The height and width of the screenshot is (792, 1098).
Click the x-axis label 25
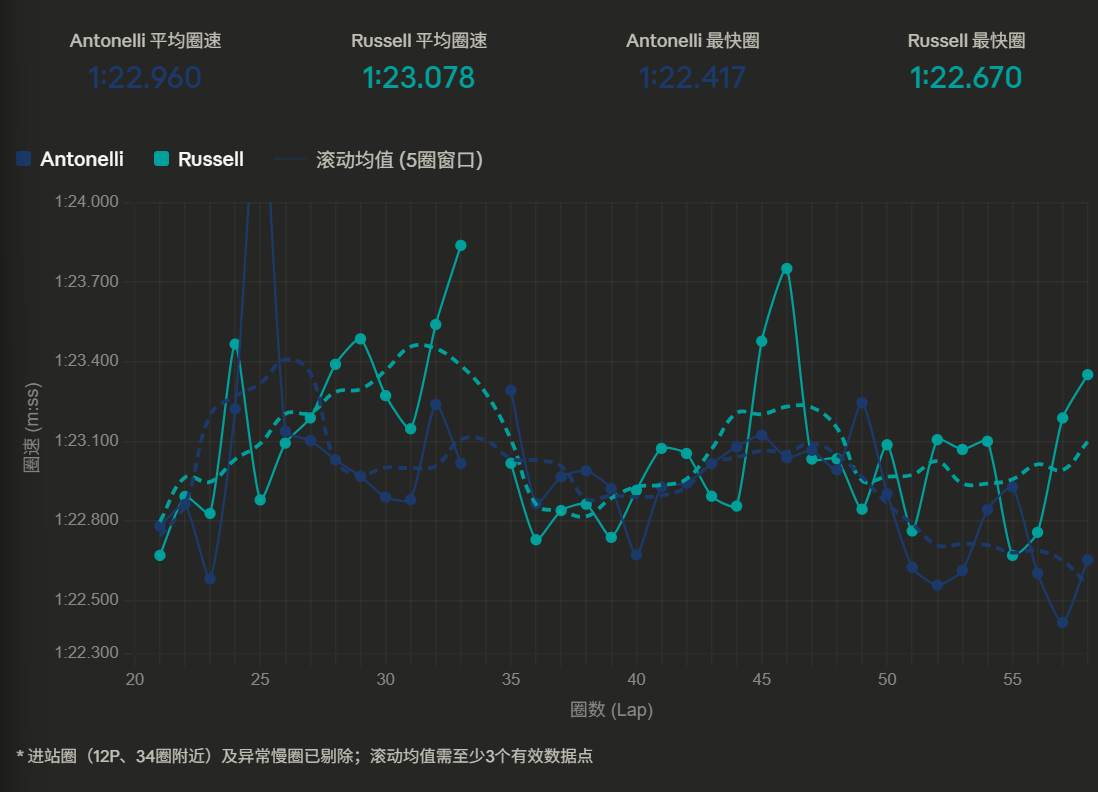(260, 679)
